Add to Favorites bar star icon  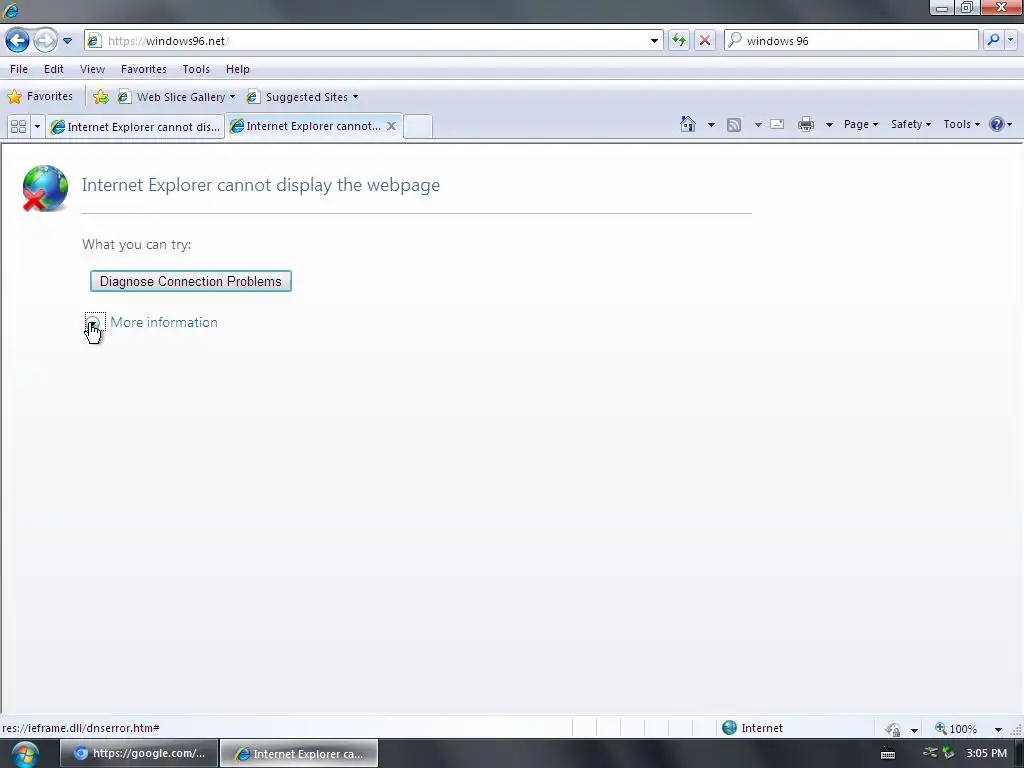(101, 97)
